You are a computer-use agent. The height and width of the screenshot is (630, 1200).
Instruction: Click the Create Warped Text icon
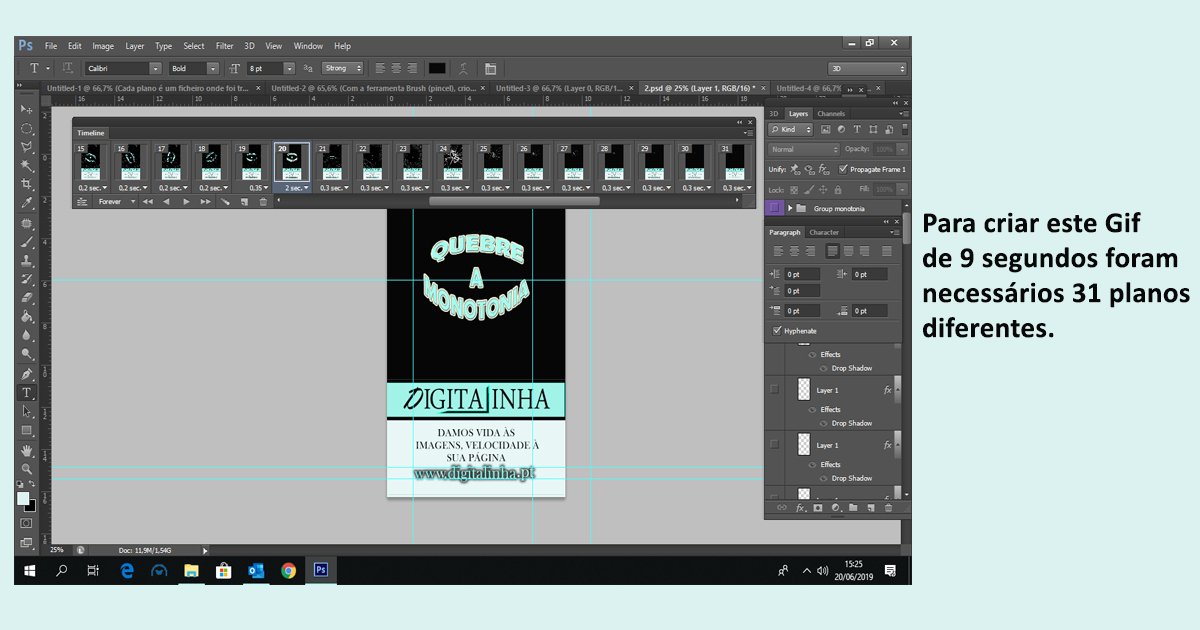pyautogui.click(x=463, y=69)
